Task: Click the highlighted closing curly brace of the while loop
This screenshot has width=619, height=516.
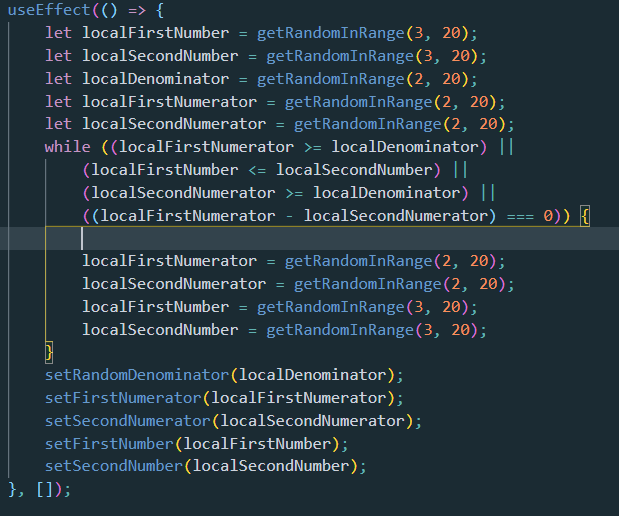Action: [x=49, y=352]
